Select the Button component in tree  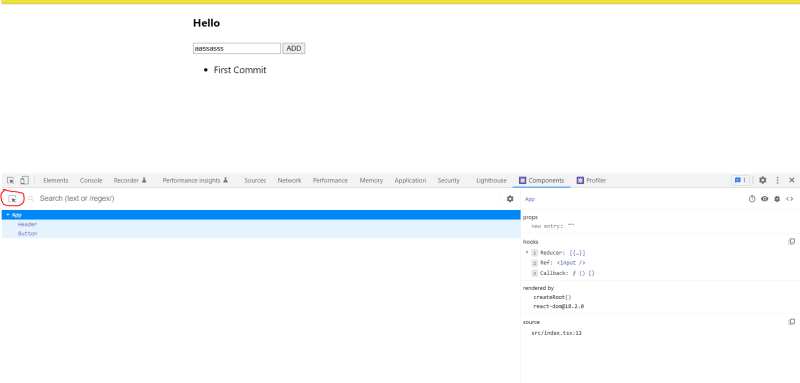[28, 234]
